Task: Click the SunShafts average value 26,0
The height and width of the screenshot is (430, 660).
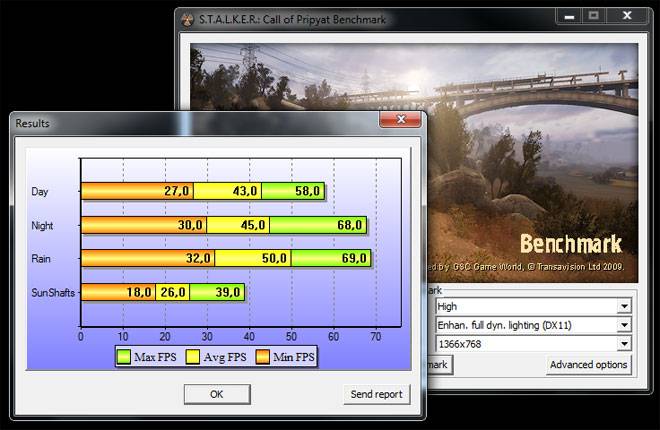Action: click(173, 292)
